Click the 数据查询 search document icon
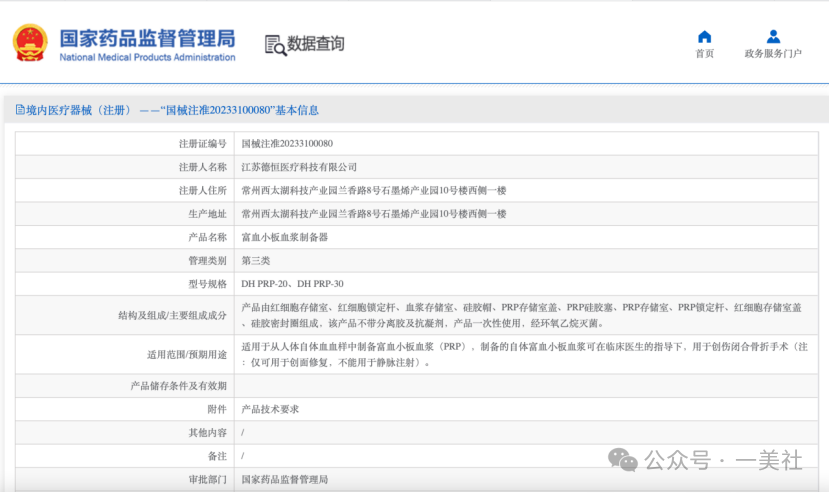This screenshot has height=493, width=829. (x=275, y=45)
